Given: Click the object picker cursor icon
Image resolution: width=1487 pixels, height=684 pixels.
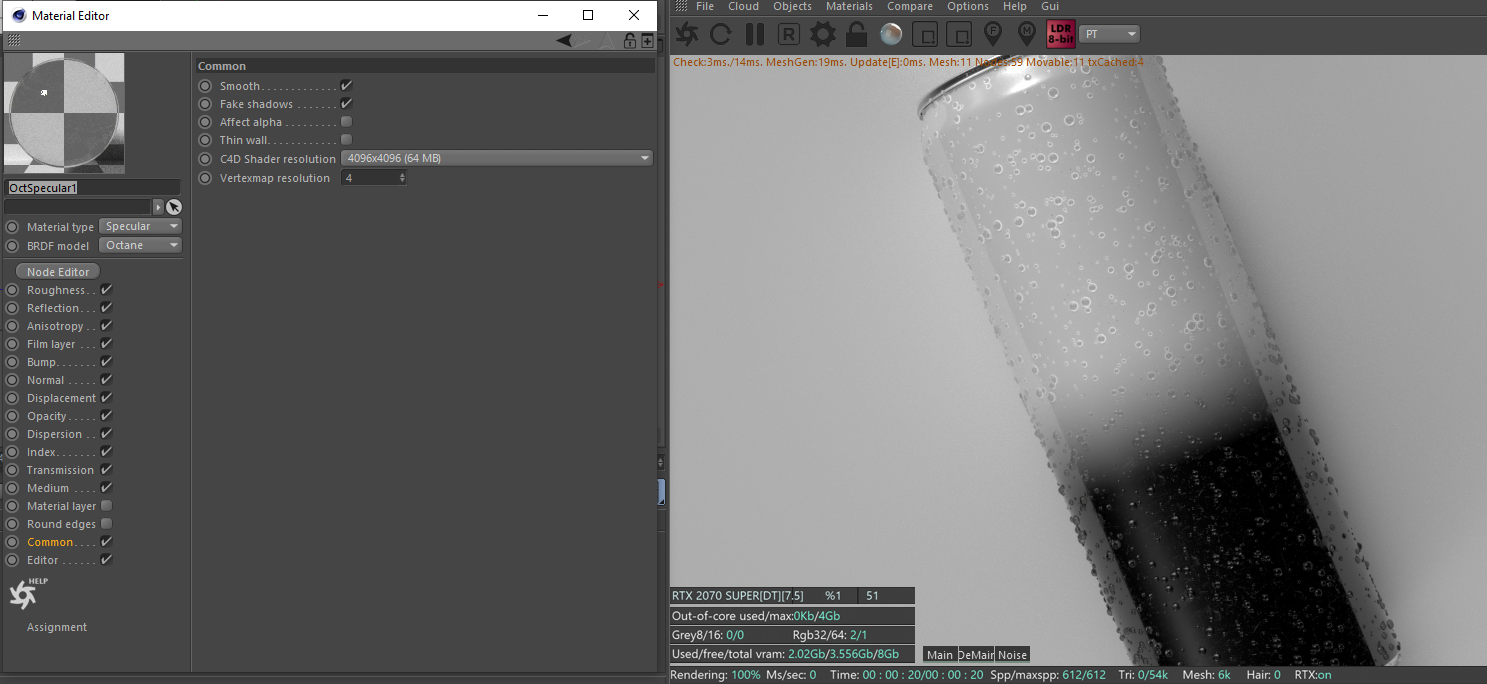Looking at the screenshot, I should tap(174, 207).
